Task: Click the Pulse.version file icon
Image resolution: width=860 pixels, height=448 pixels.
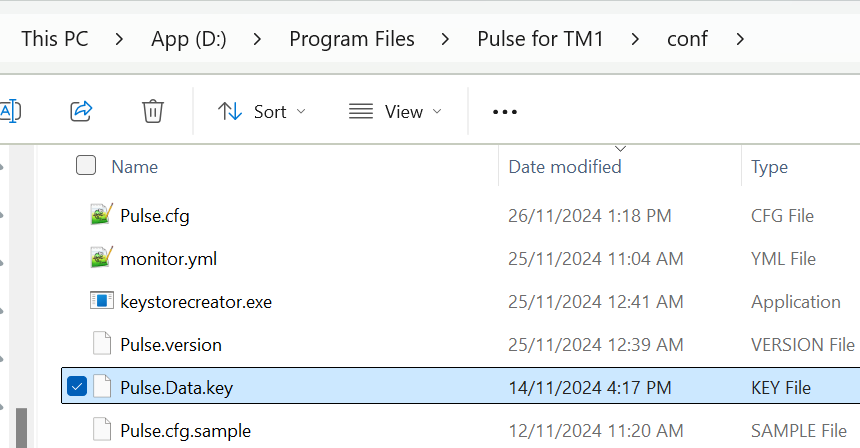Action: [x=101, y=344]
